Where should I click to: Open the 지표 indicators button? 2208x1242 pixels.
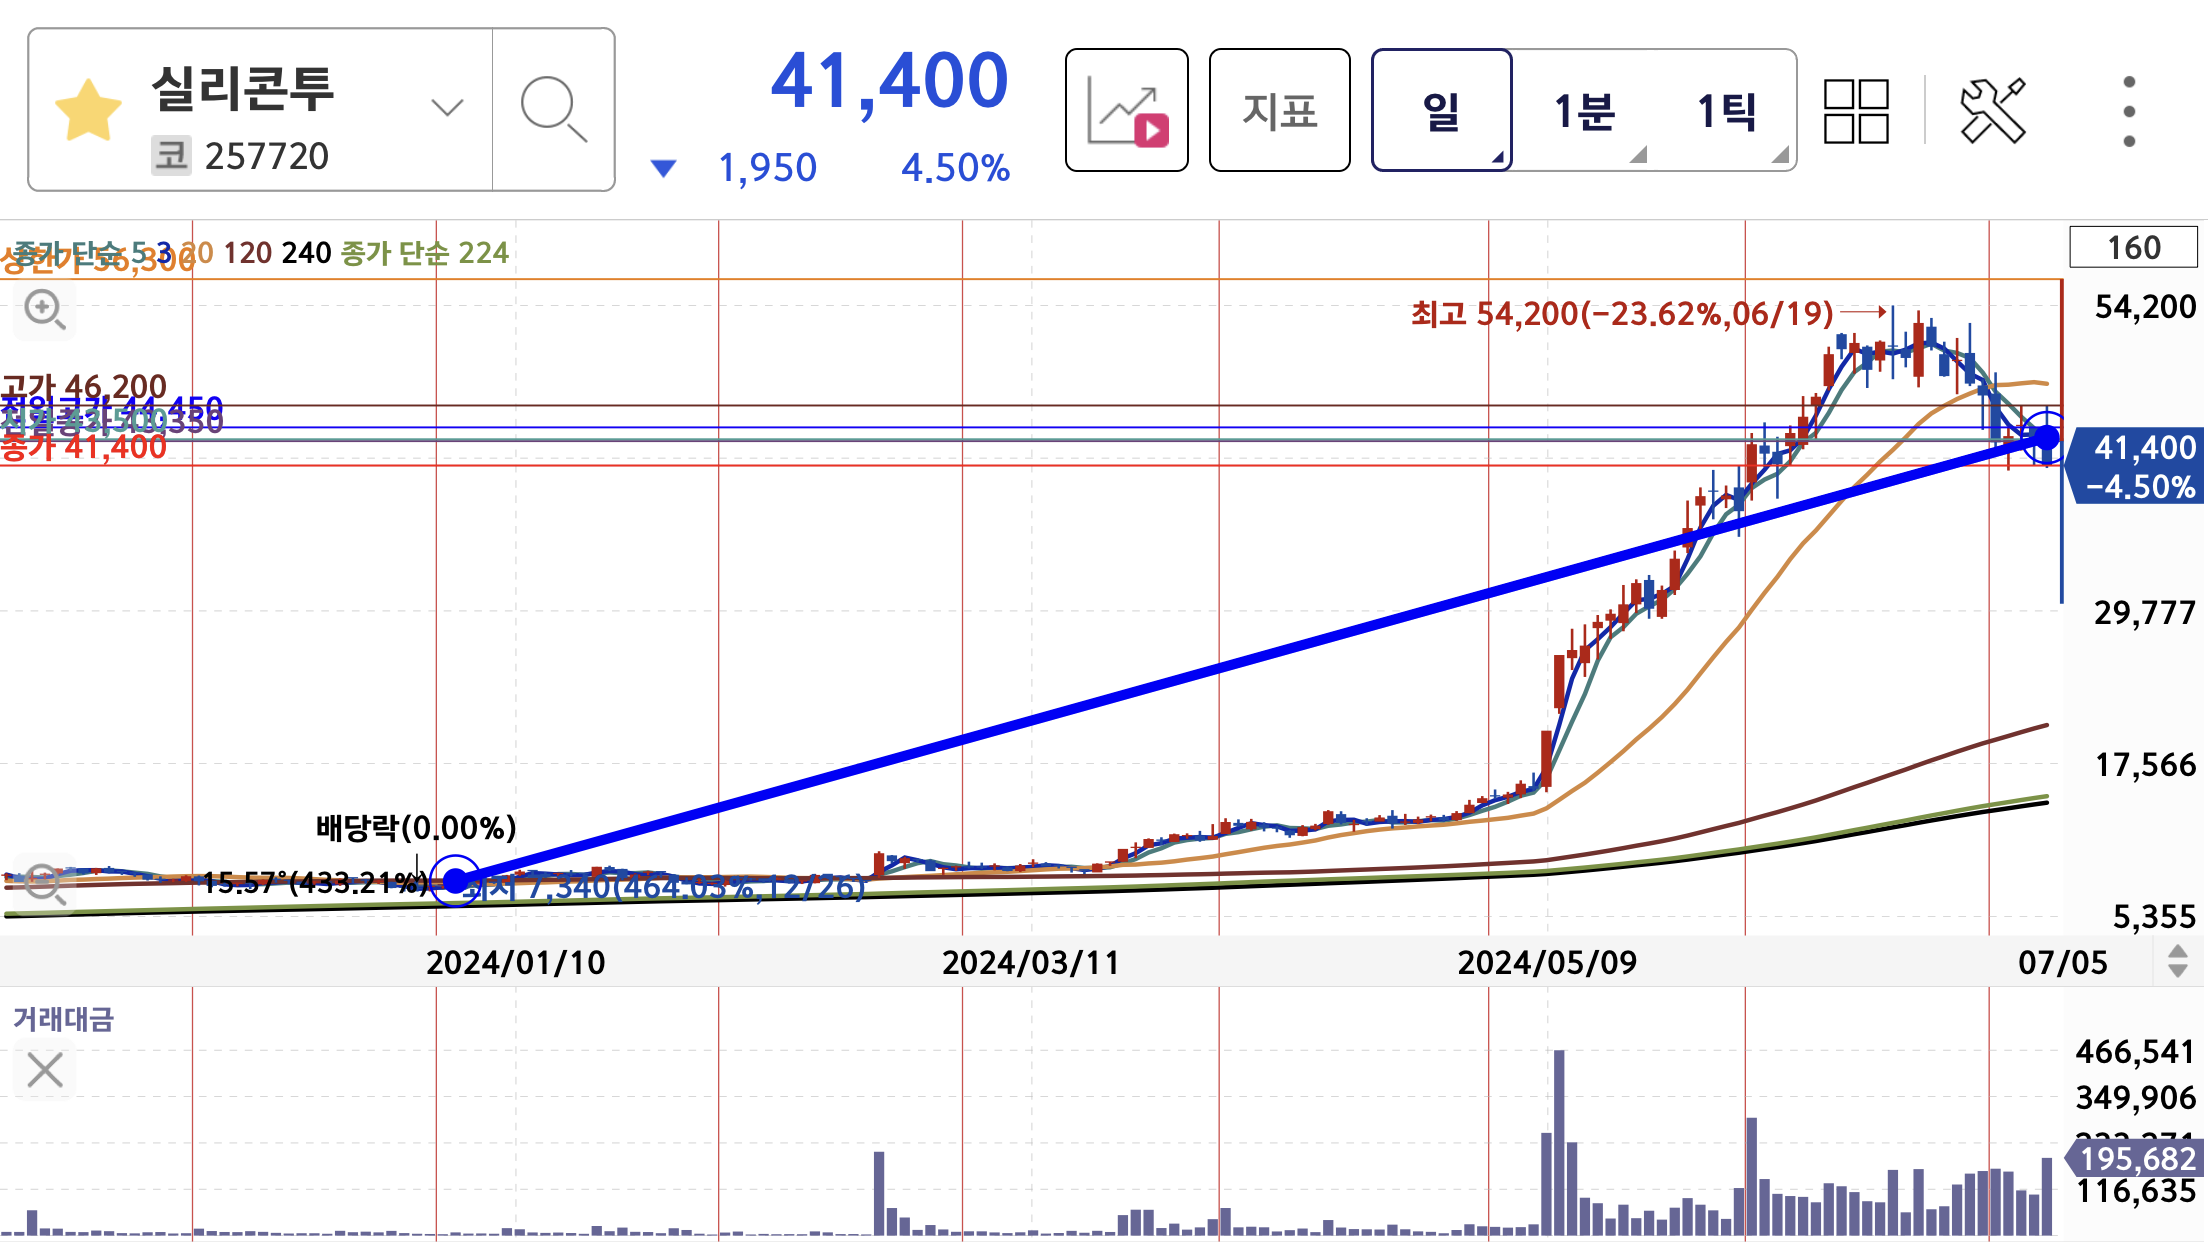click(x=1279, y=110)
